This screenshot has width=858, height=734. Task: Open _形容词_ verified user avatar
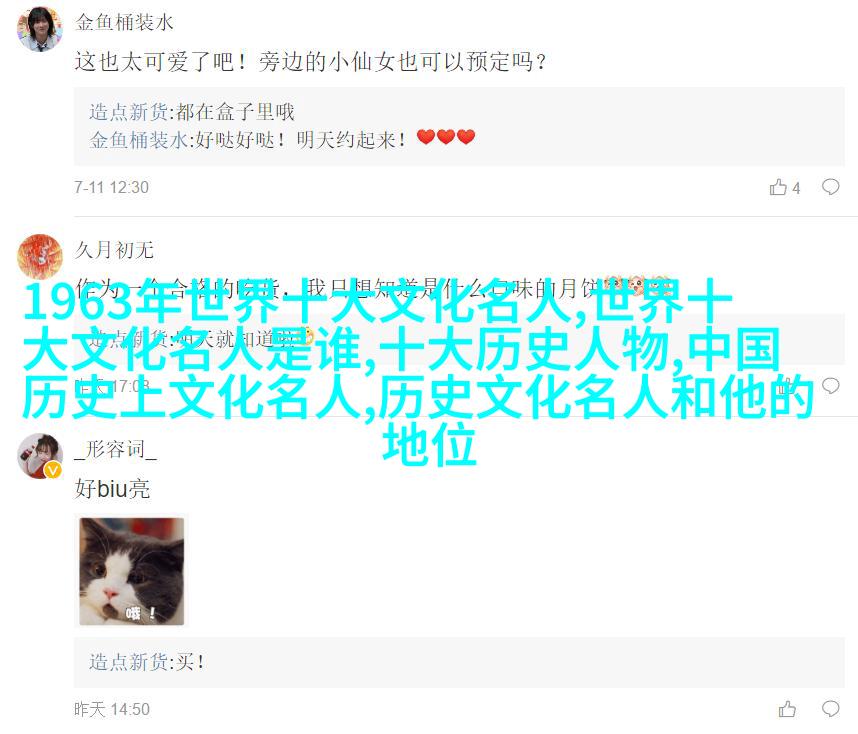coord(39,455)
